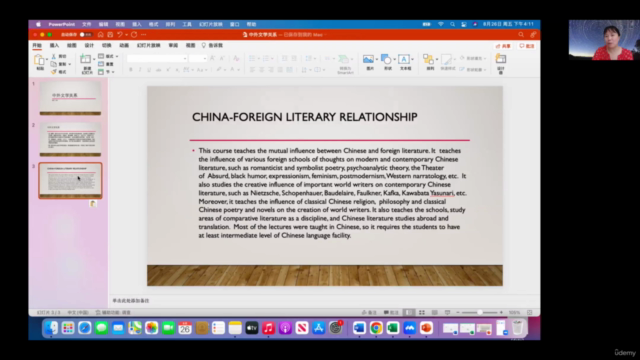This screenshot has width=640, height=360.
Task: Click the Redo circular arrow icon
Action: tap(134, 35)
